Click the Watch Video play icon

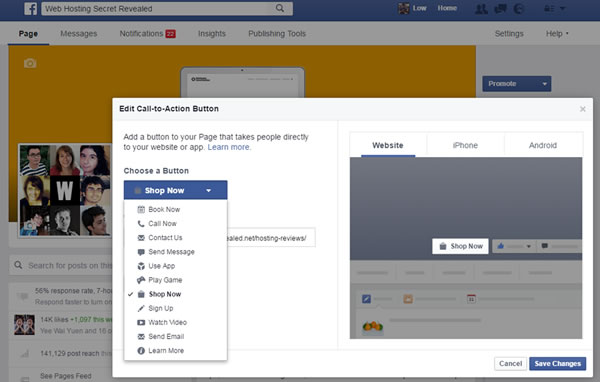point(141,323)
